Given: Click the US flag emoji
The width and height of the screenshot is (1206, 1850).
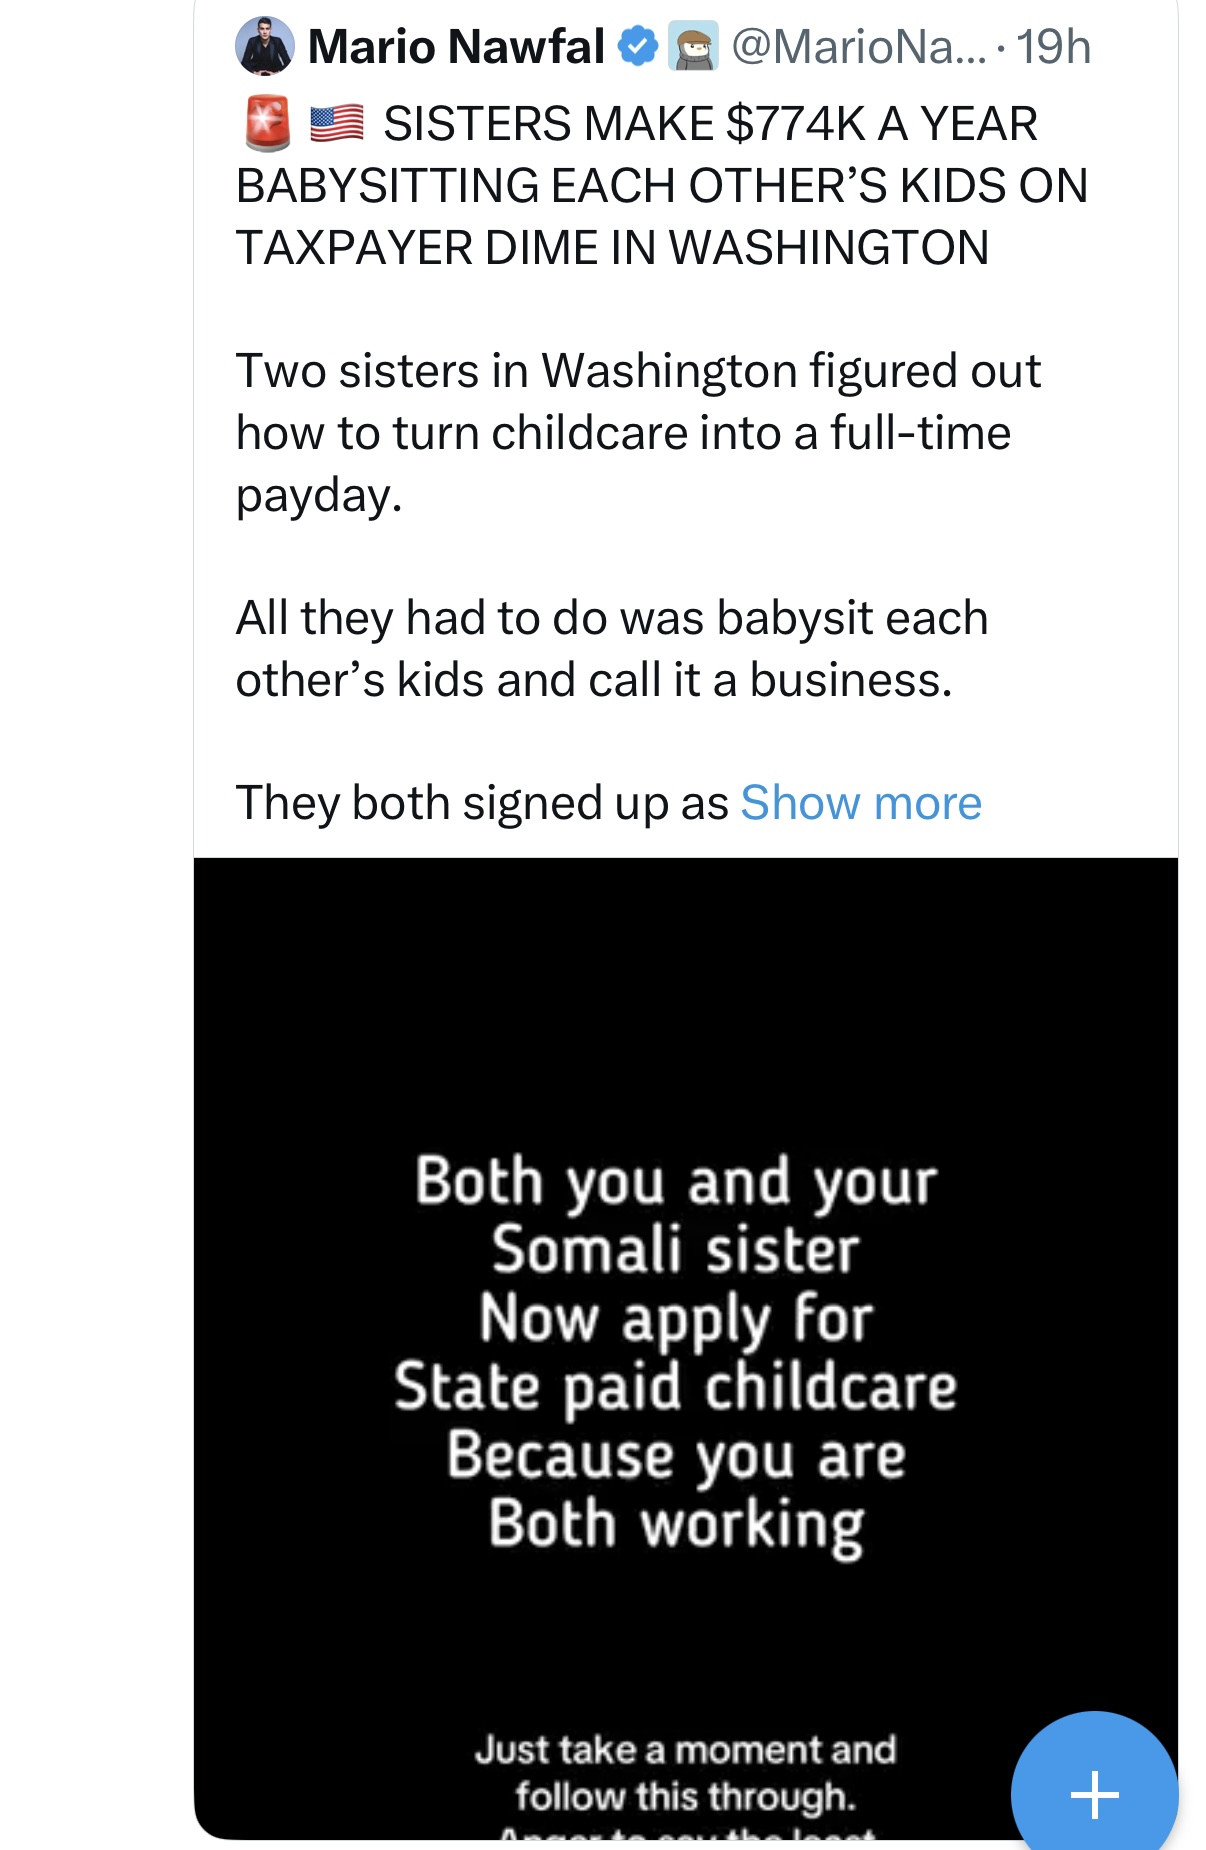Looking at the screenshot, I should click(x=336, y=123).
